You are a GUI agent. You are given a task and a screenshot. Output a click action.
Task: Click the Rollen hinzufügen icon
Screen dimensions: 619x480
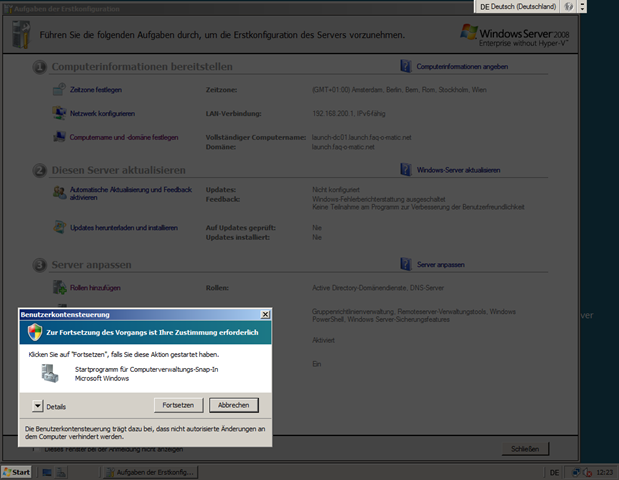coord(59,287)
